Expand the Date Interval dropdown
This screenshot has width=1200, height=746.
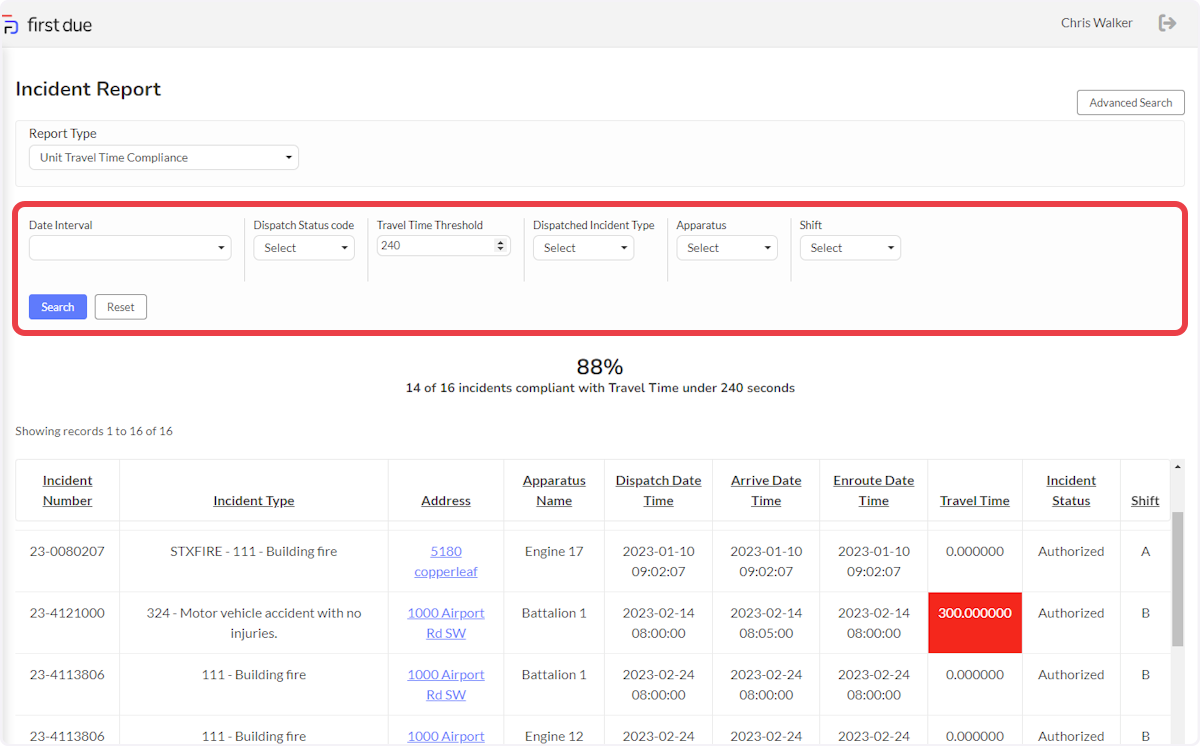point(130,248)
